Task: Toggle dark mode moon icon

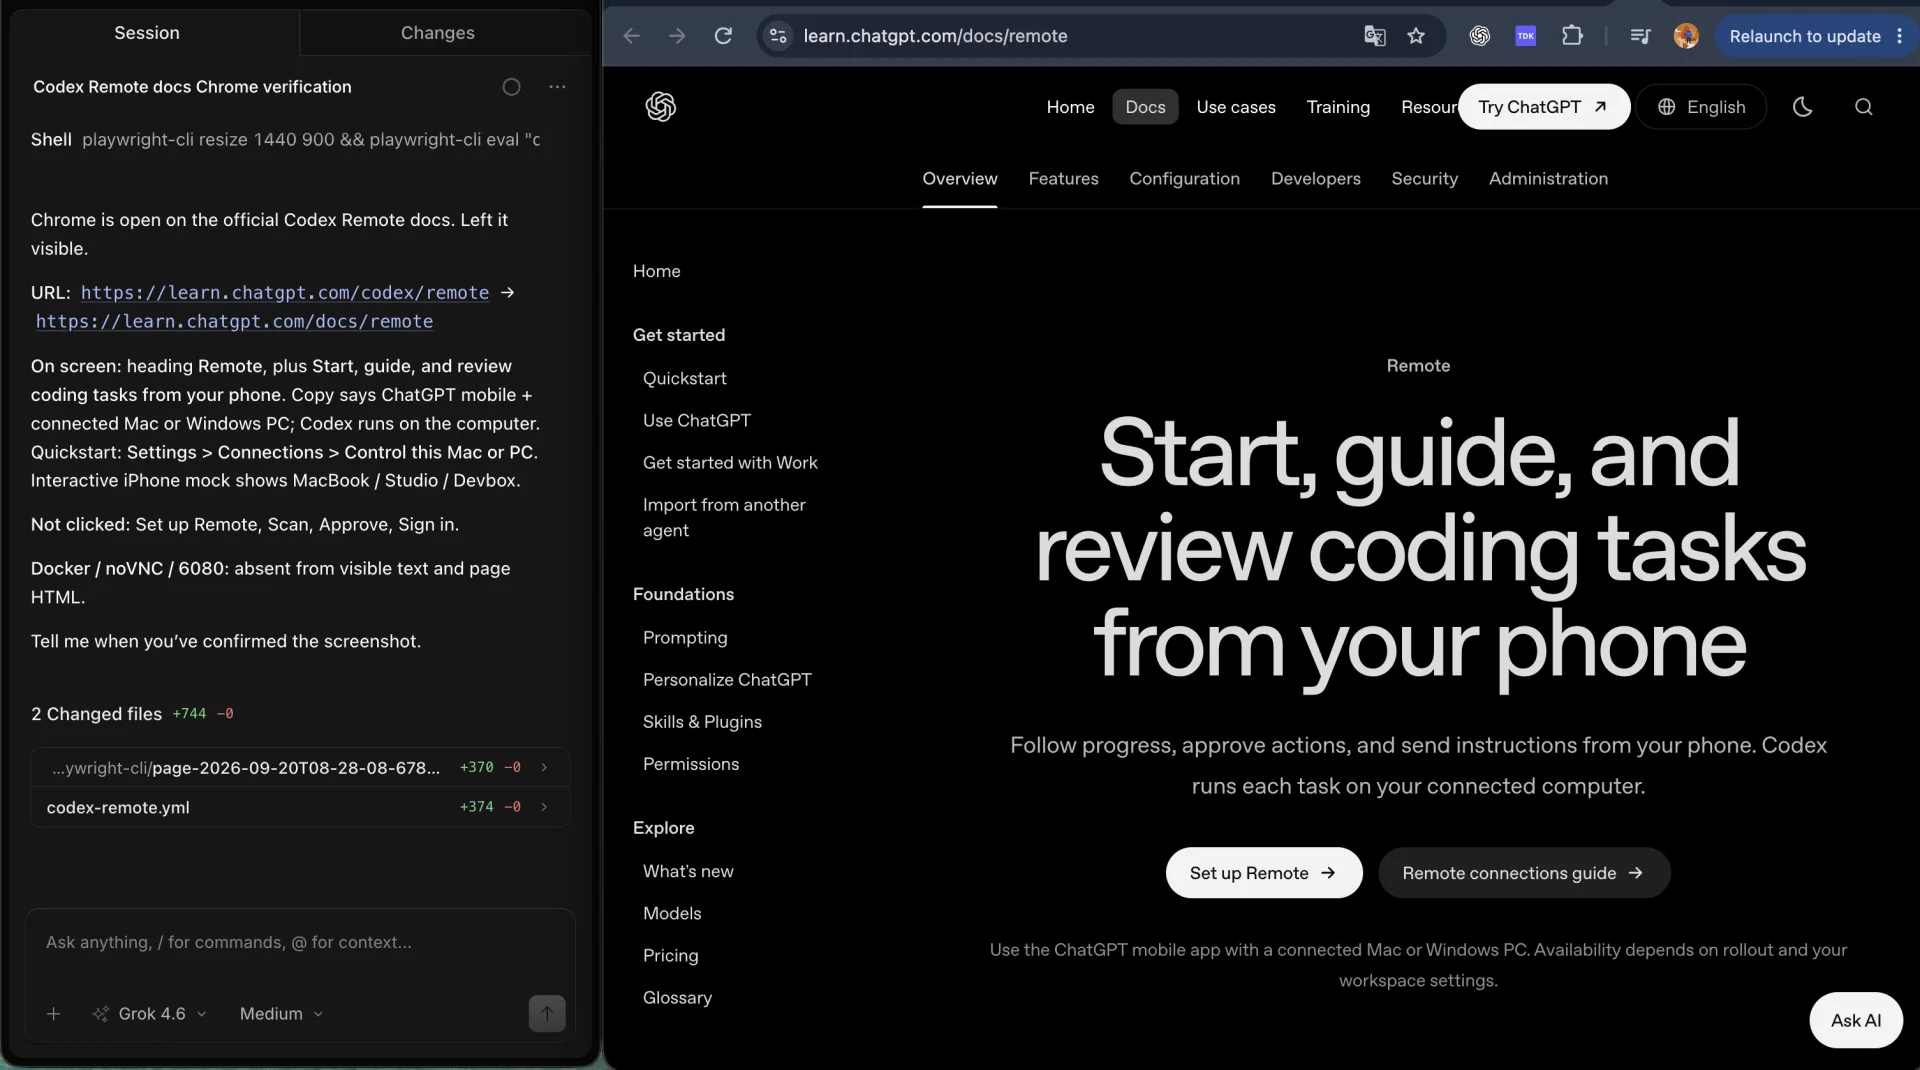Action: [x=1802, y=107]
